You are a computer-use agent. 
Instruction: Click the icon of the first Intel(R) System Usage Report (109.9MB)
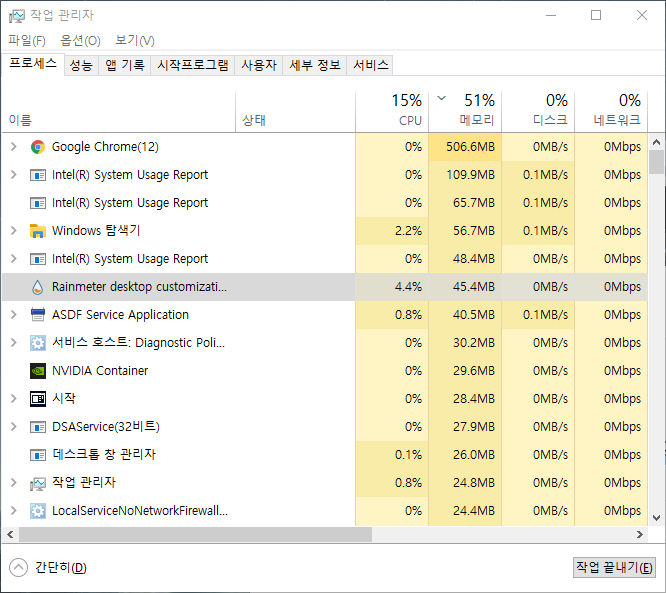[x=38, y=175]
